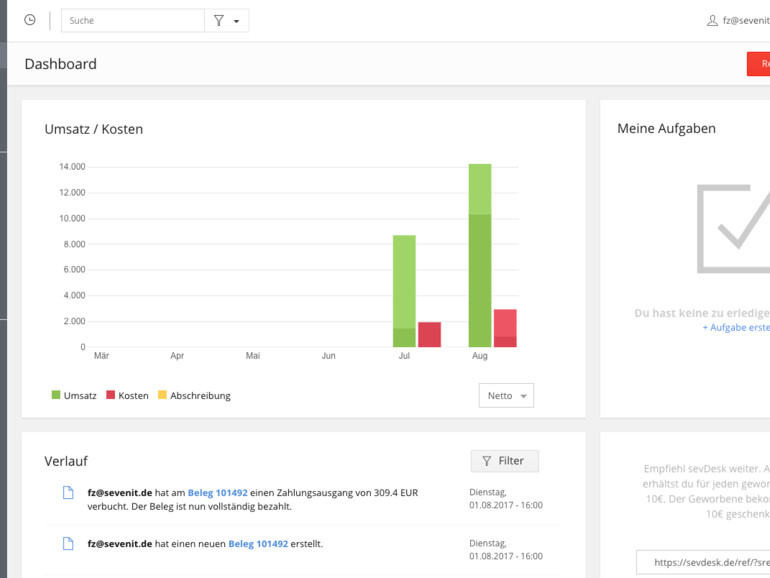Click the large checkmark tasks placeholder icon
The image size is (770, 578).
(x=734, y=228)
